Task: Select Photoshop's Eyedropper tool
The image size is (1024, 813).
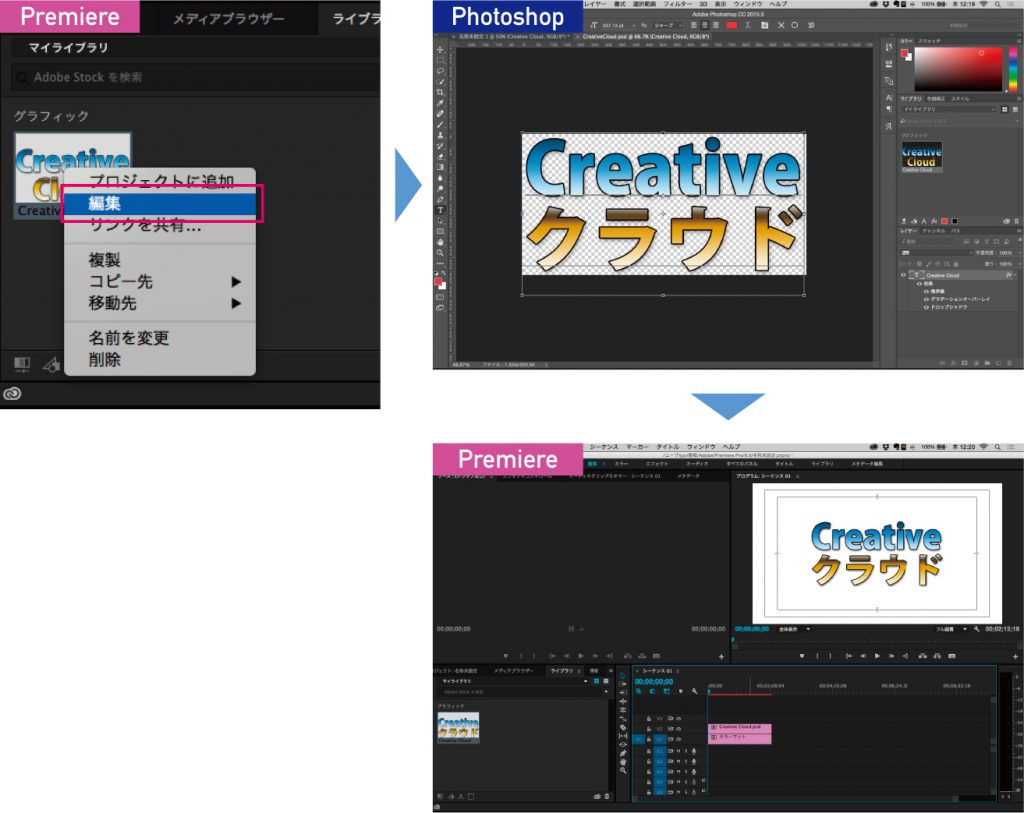Action: click(x=440, y=103)
